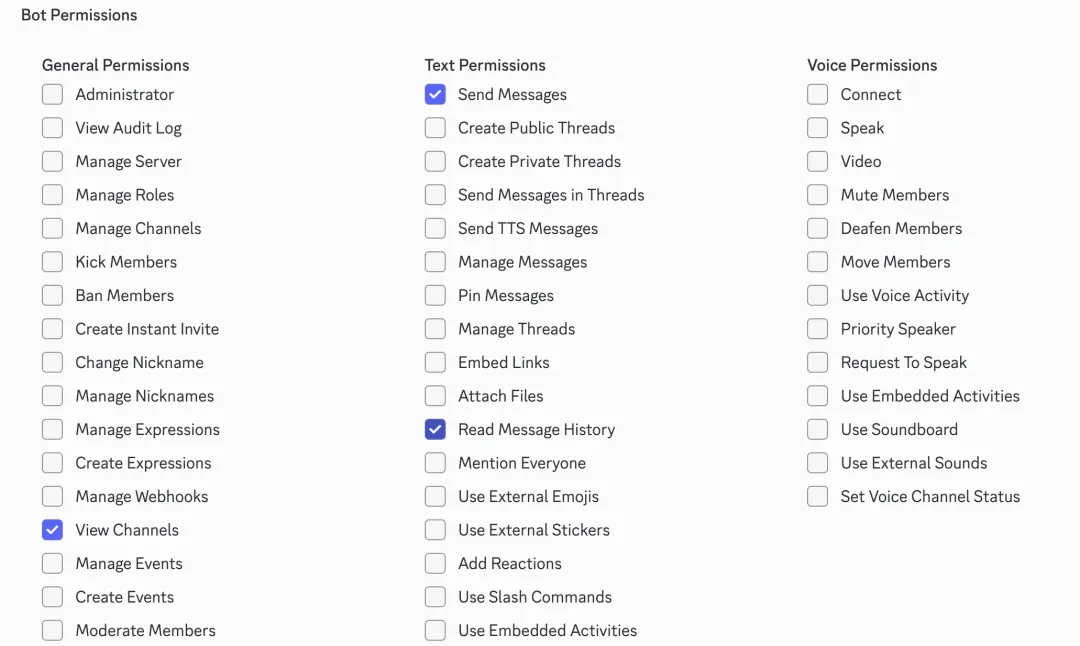This screenshot has height=646, width=1080.
Task: Check the Pin Messages box
Action: click(x=435, y=295)
